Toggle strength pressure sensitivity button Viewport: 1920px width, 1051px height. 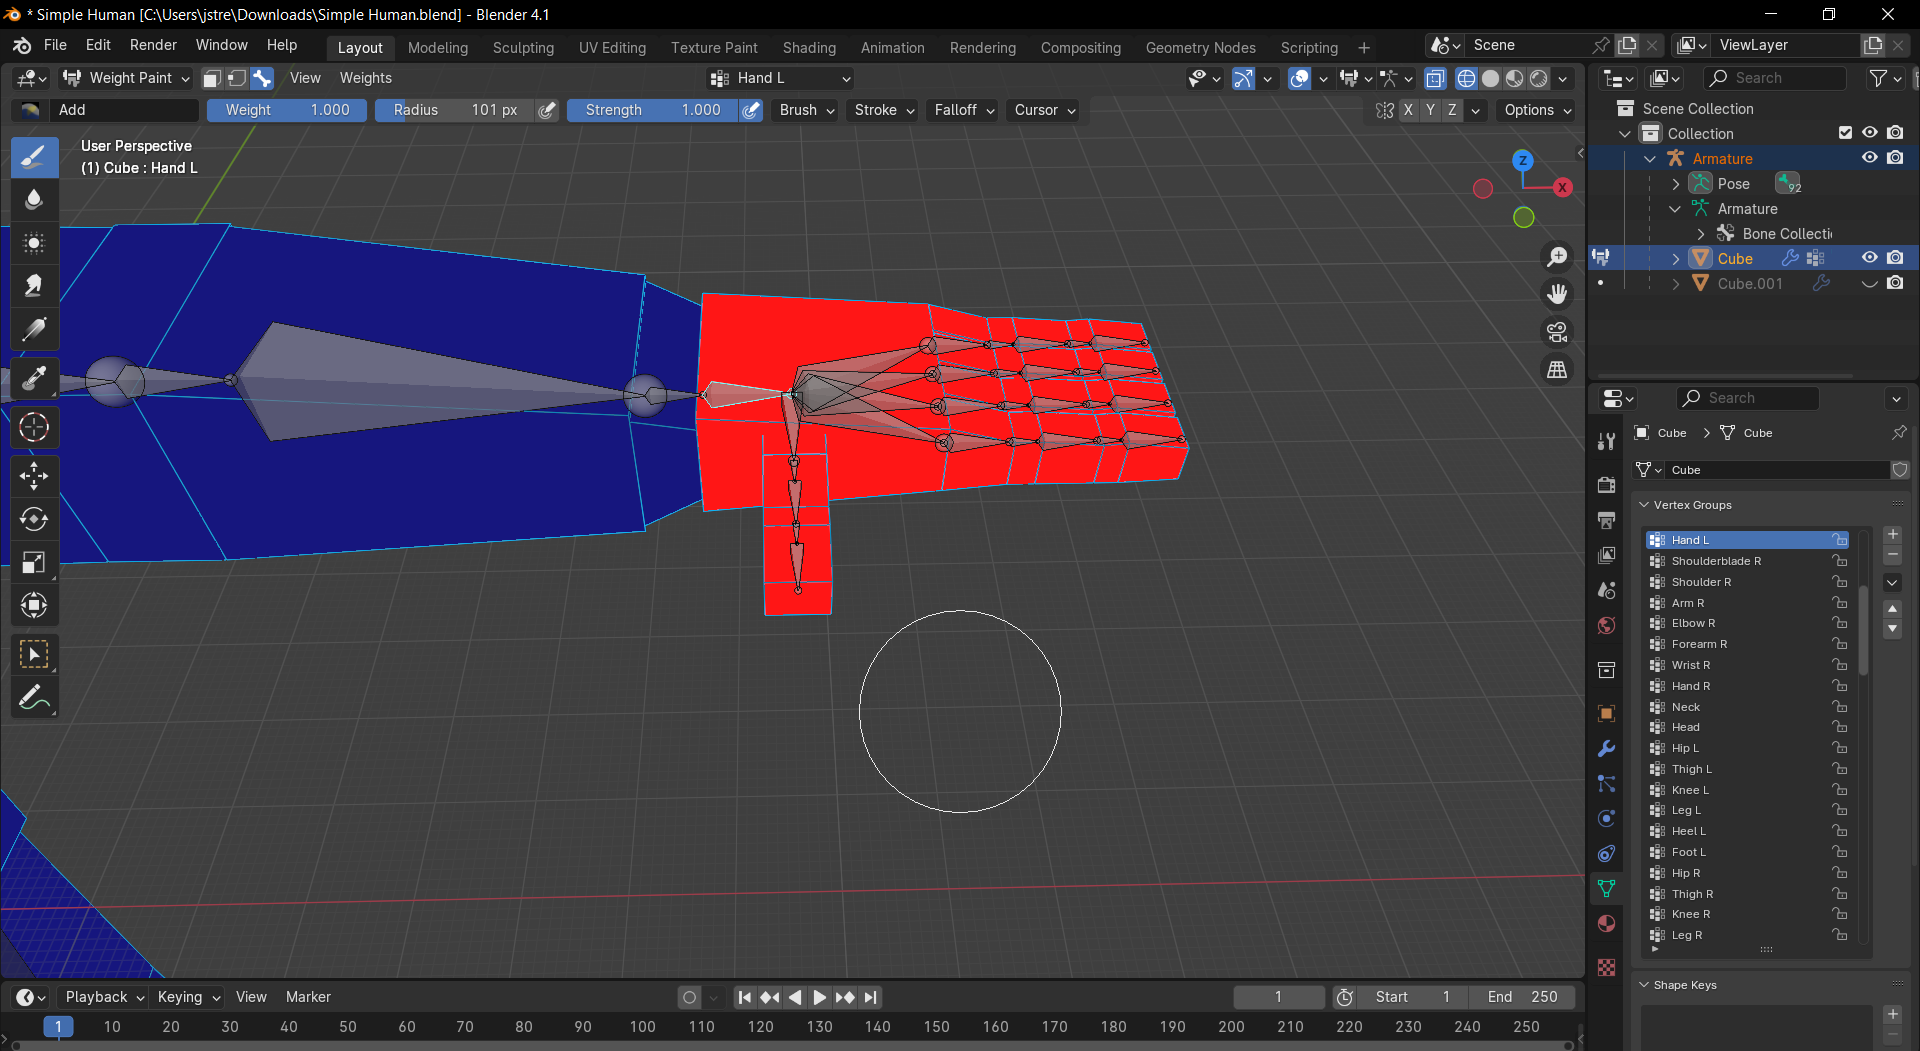[751, 110]
